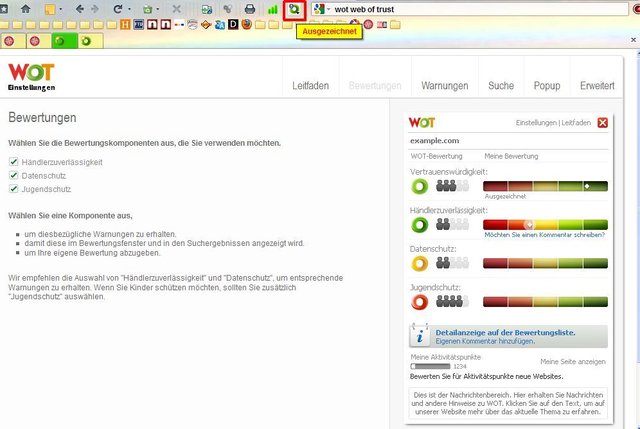This screenshot has width=640, height=429.
Task: Switch to the Erweitert tab
Action: pos(597,86)
